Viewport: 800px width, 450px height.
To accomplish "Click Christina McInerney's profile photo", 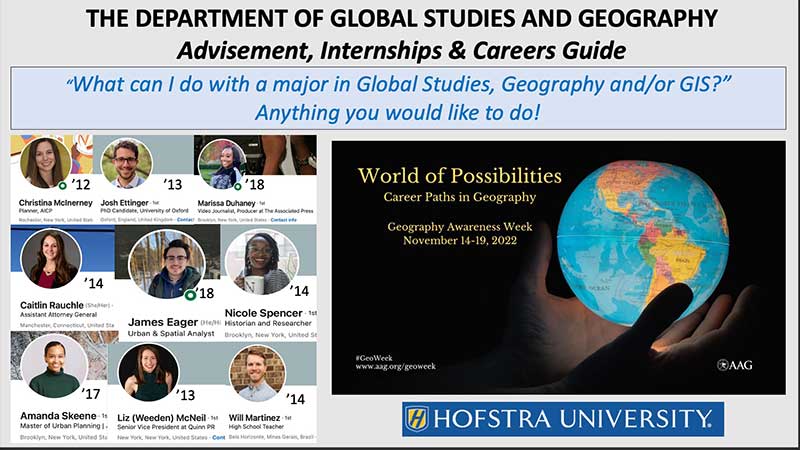I will pyautogui.click(x=45, y=162).
